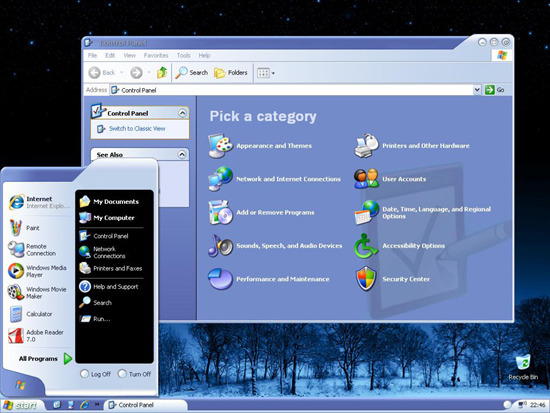
Task: Click Performance and Maintenance pie icon
Action: click(220, 279)
